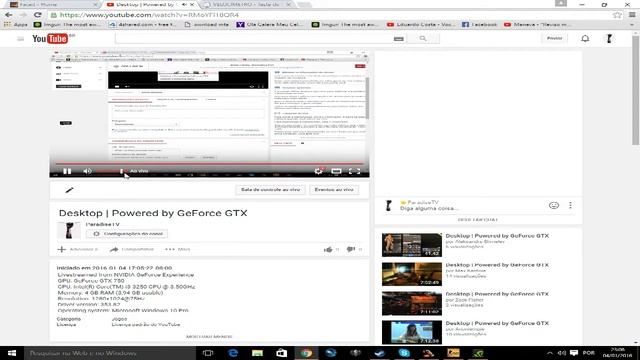Click into the YouTube search field
640x360 pixels.
point(253,38)
